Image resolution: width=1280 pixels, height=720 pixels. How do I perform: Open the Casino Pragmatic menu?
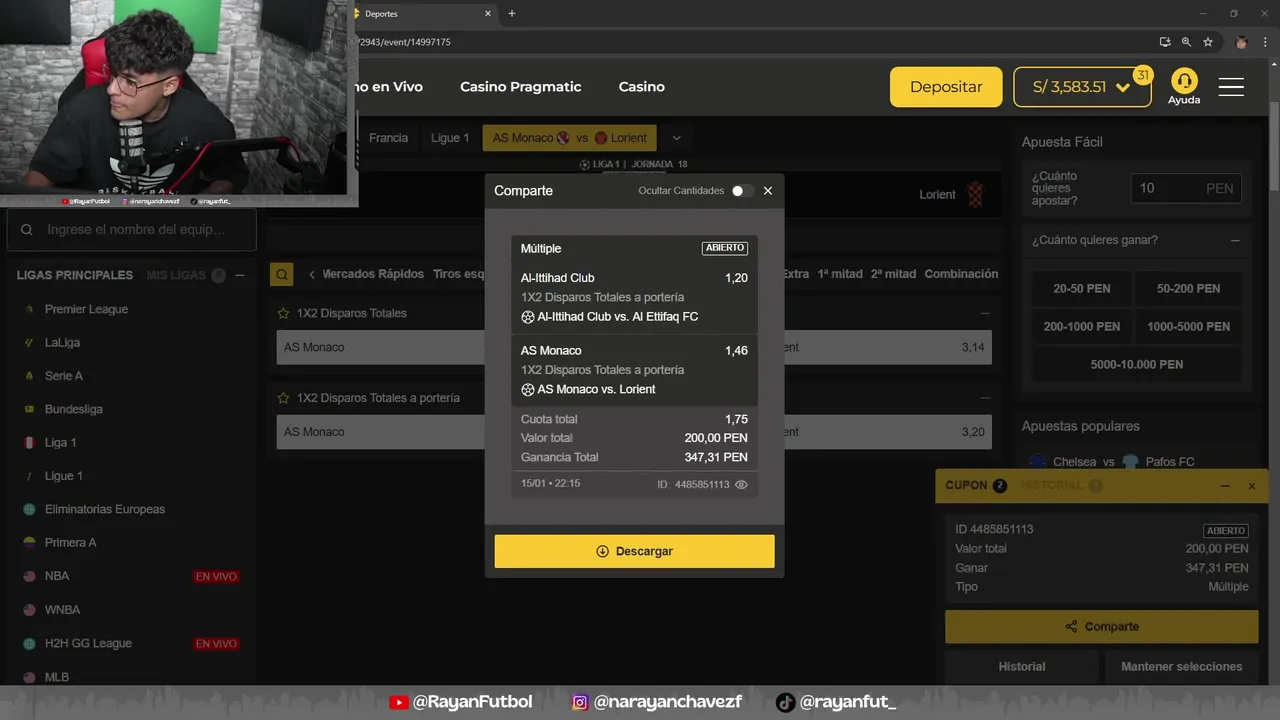click(520, 87)
